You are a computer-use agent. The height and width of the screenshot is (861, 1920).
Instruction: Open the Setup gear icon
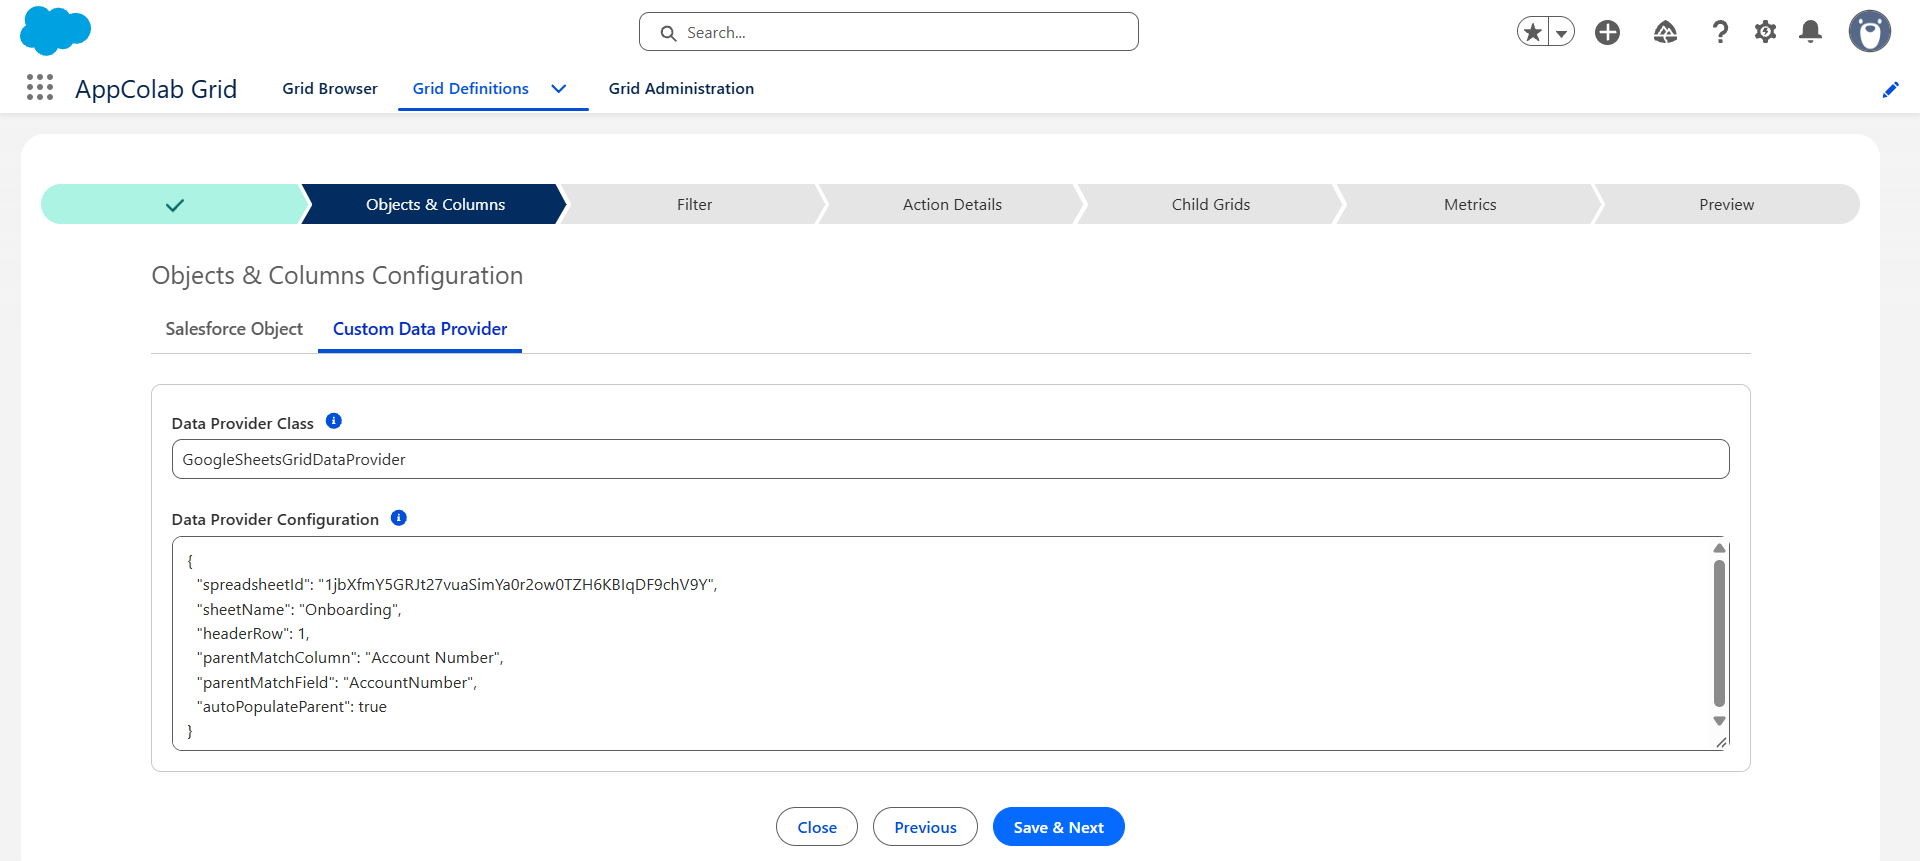1766,32
